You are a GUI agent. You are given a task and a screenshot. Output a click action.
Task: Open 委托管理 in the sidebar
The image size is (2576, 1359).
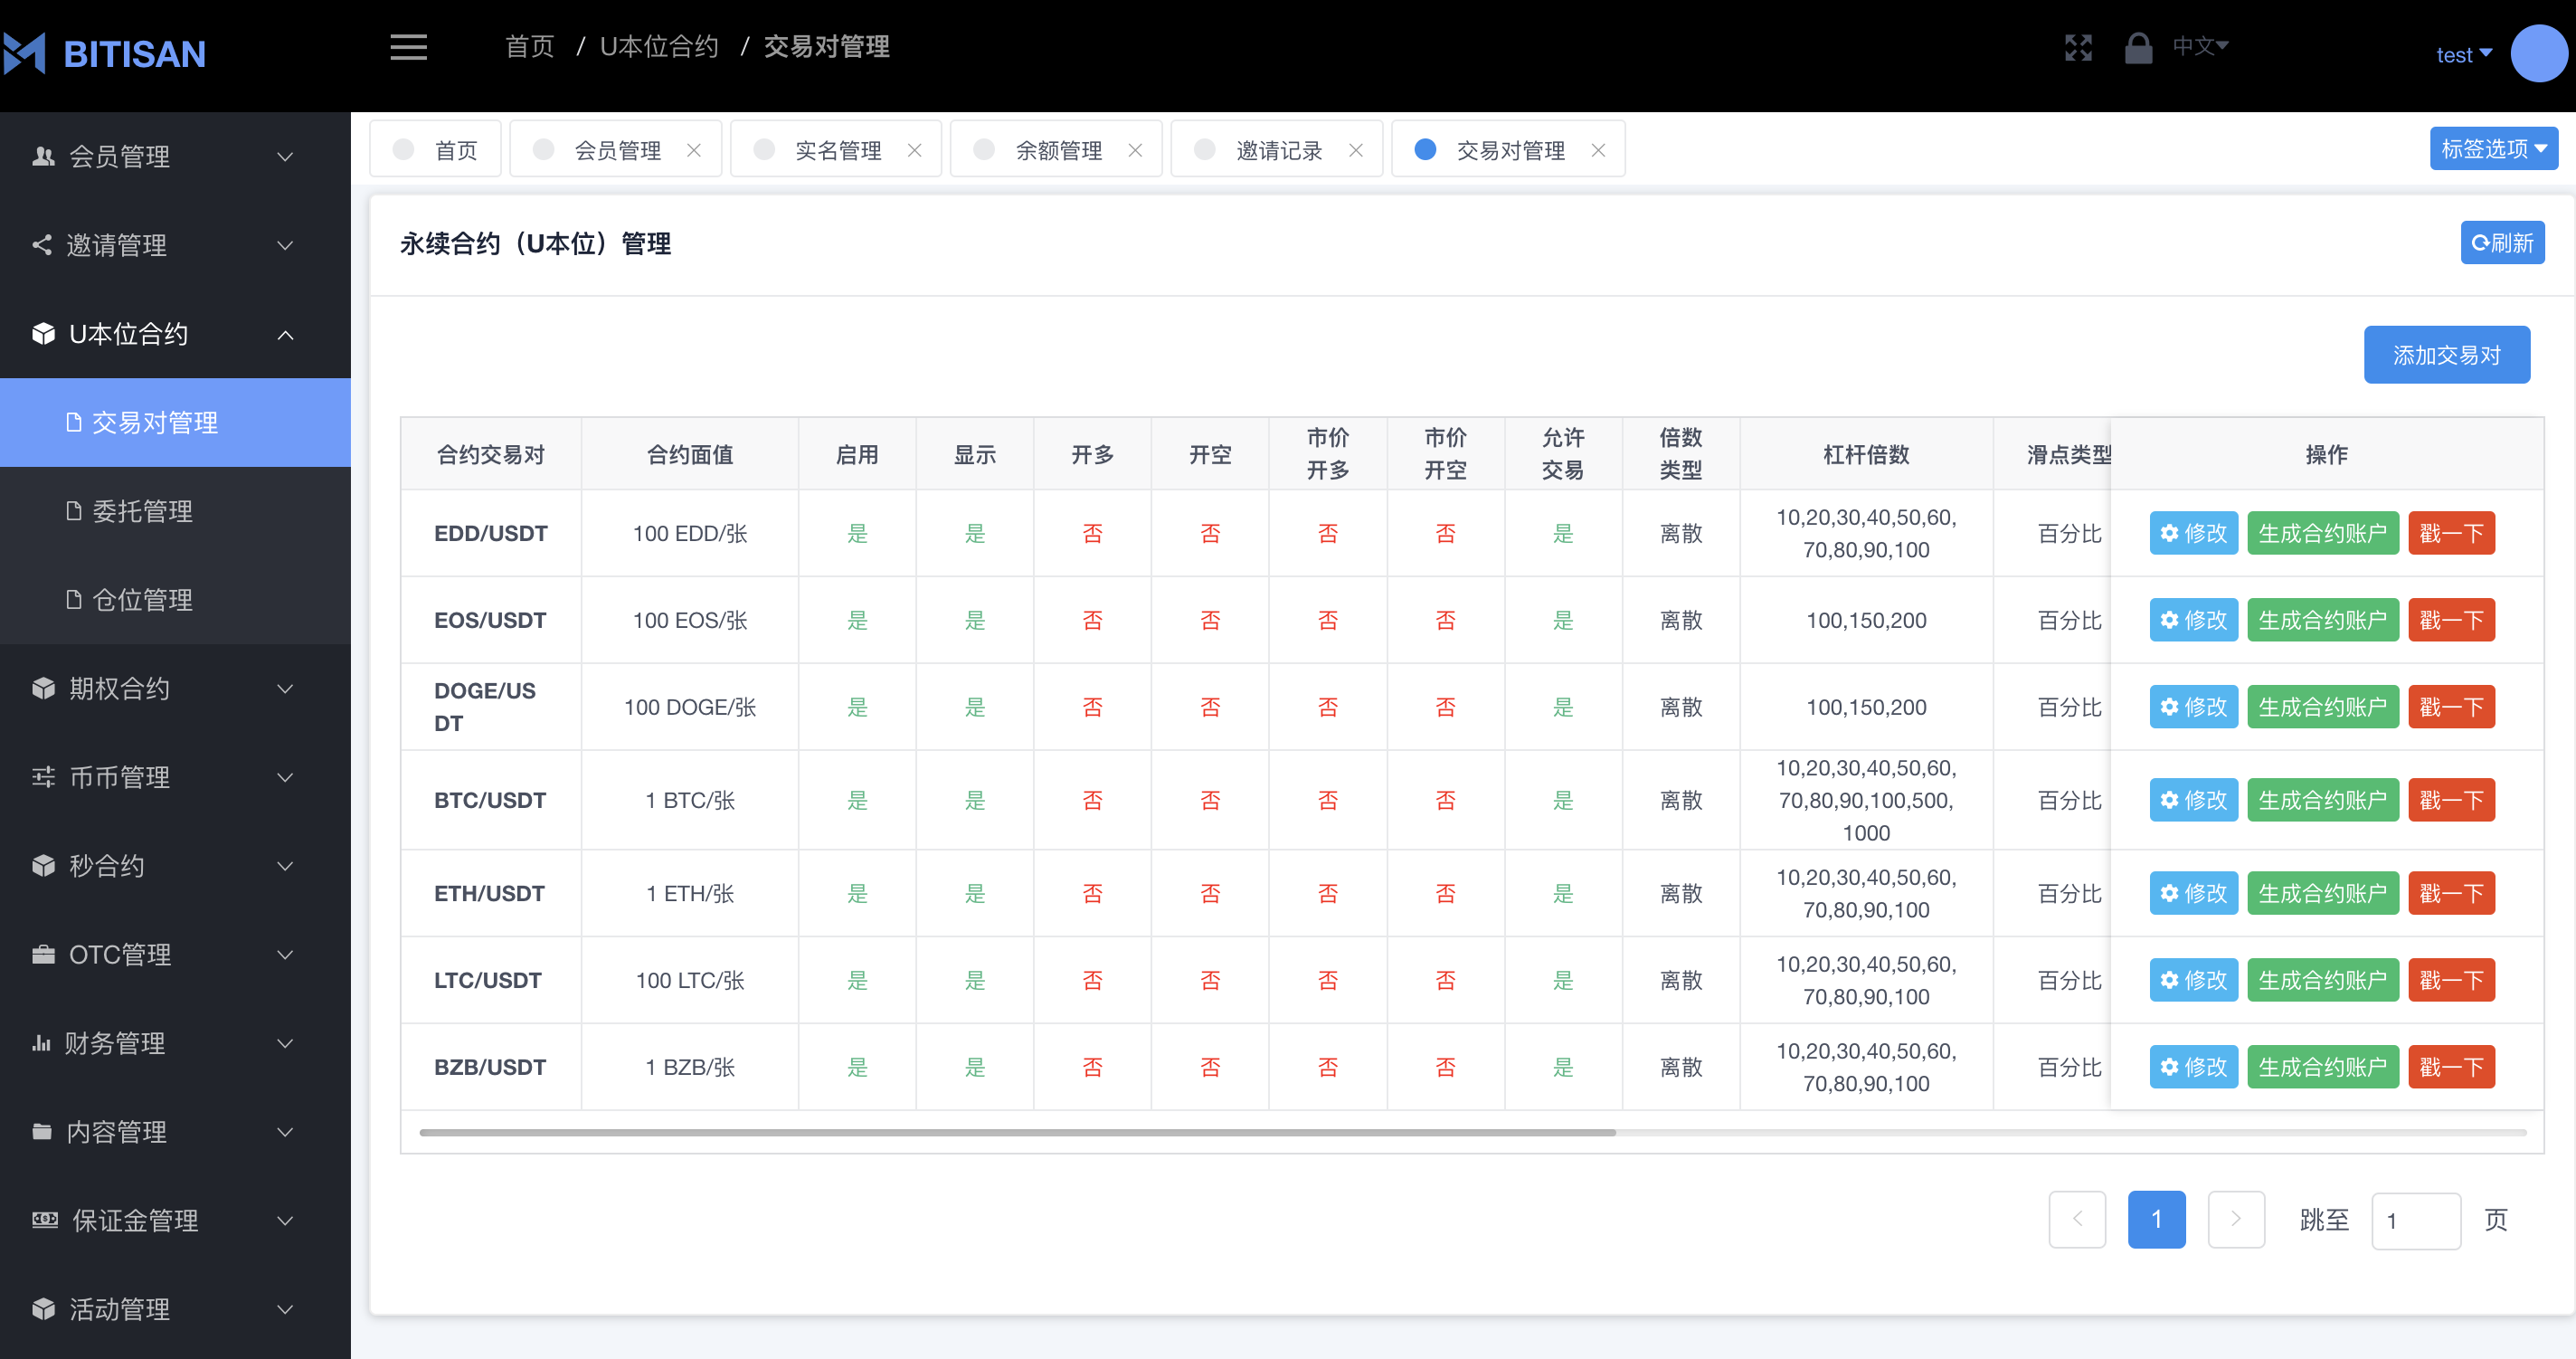pyautogui.click(x=142, y=511)
